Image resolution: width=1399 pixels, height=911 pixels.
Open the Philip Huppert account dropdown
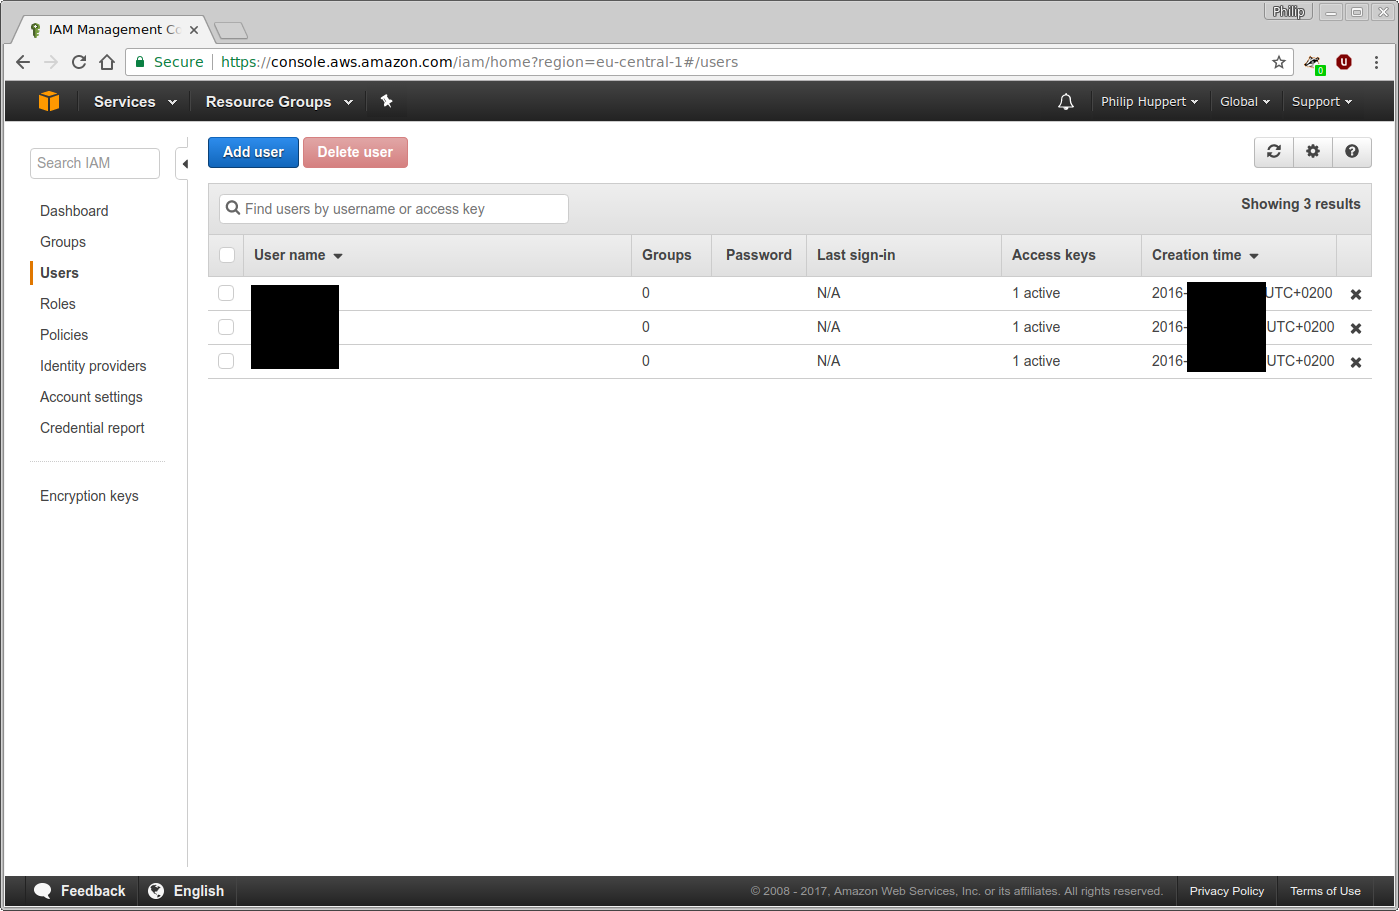(x=1148, y=101)
